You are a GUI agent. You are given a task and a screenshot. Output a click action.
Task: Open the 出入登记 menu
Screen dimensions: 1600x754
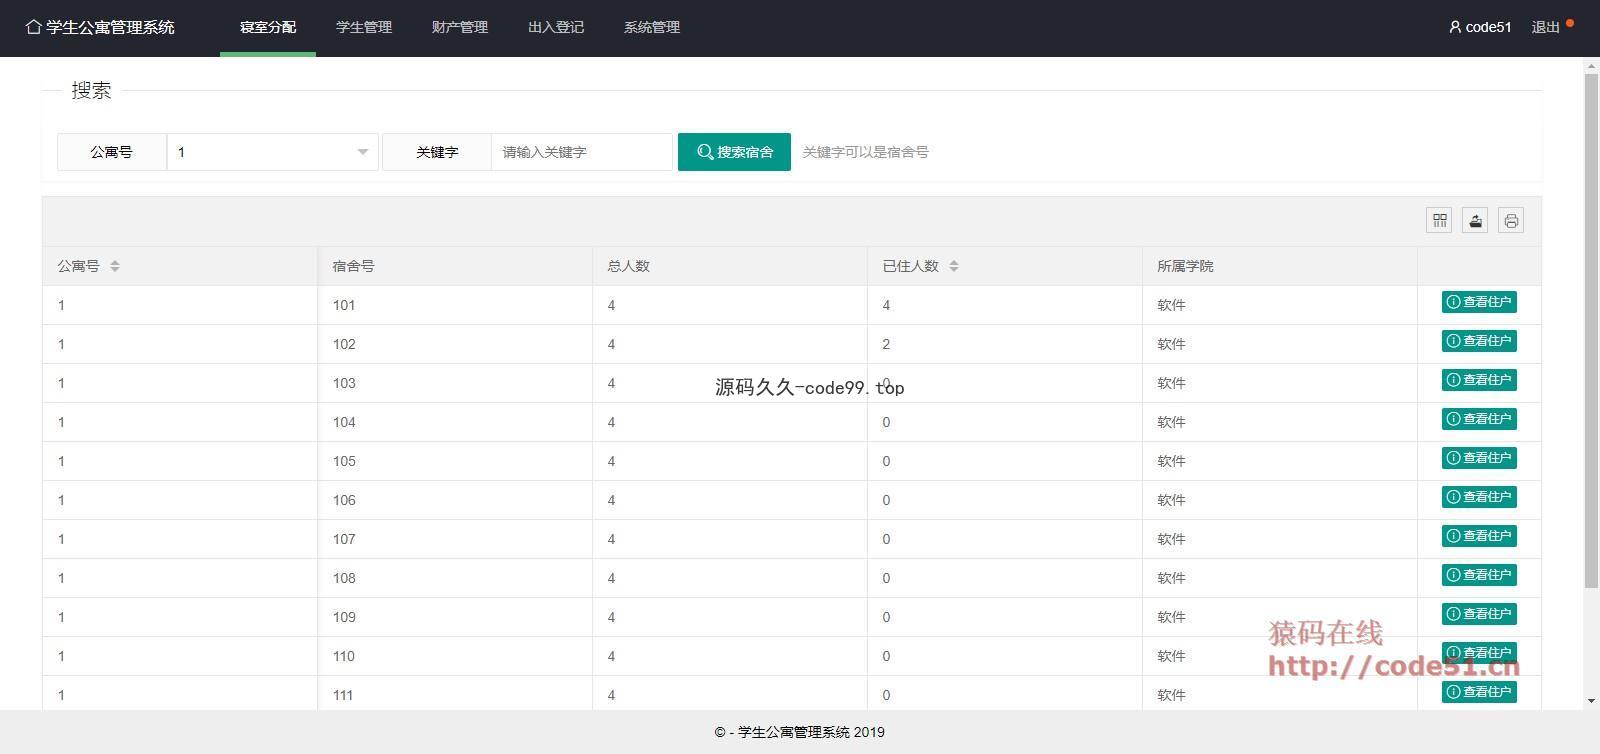556,28
